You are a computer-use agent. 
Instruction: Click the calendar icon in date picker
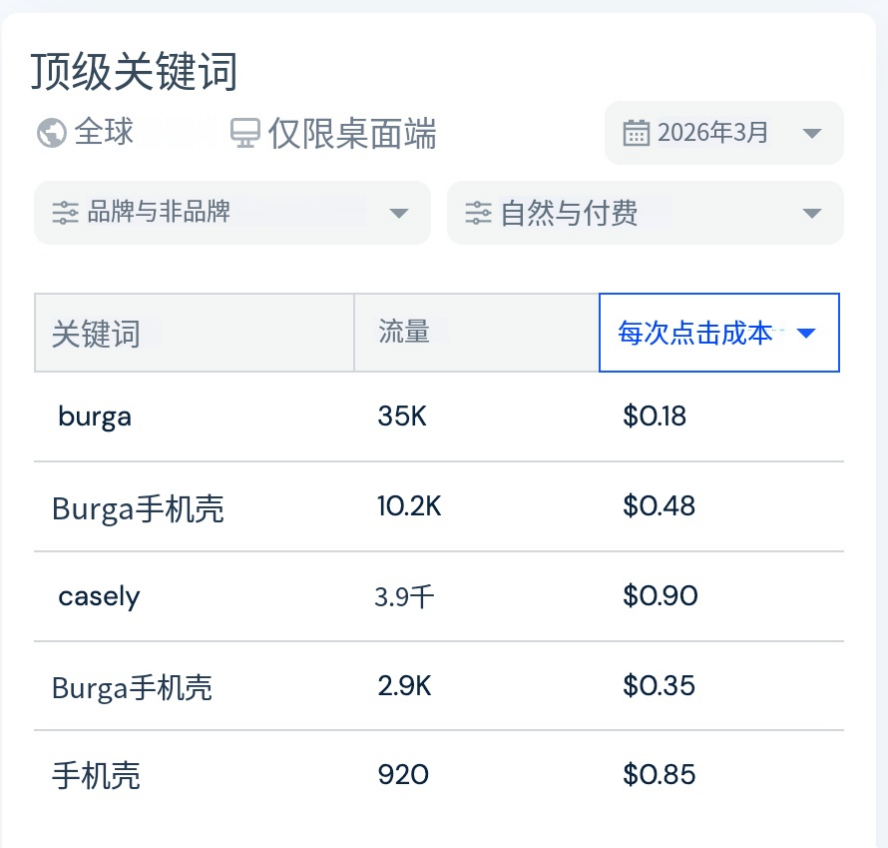coord(636,133)
